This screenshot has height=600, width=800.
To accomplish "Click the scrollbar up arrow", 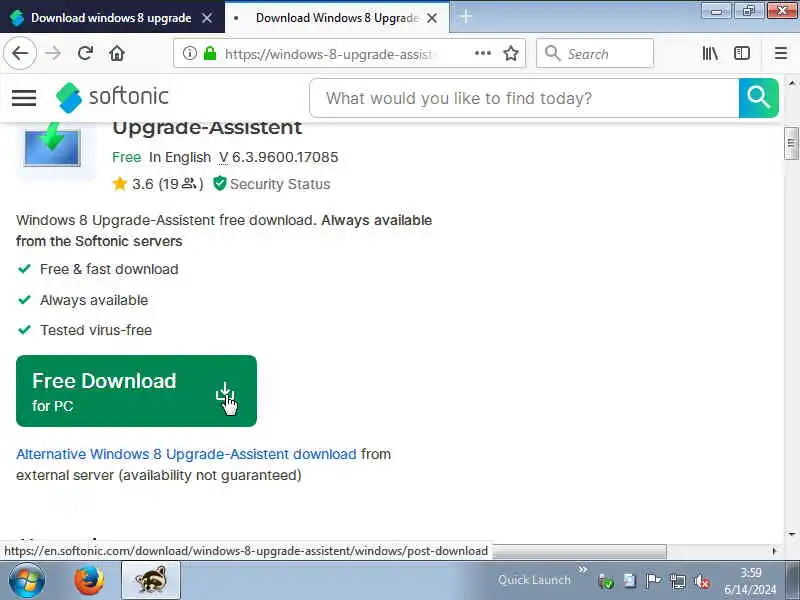I will (791, 83).
